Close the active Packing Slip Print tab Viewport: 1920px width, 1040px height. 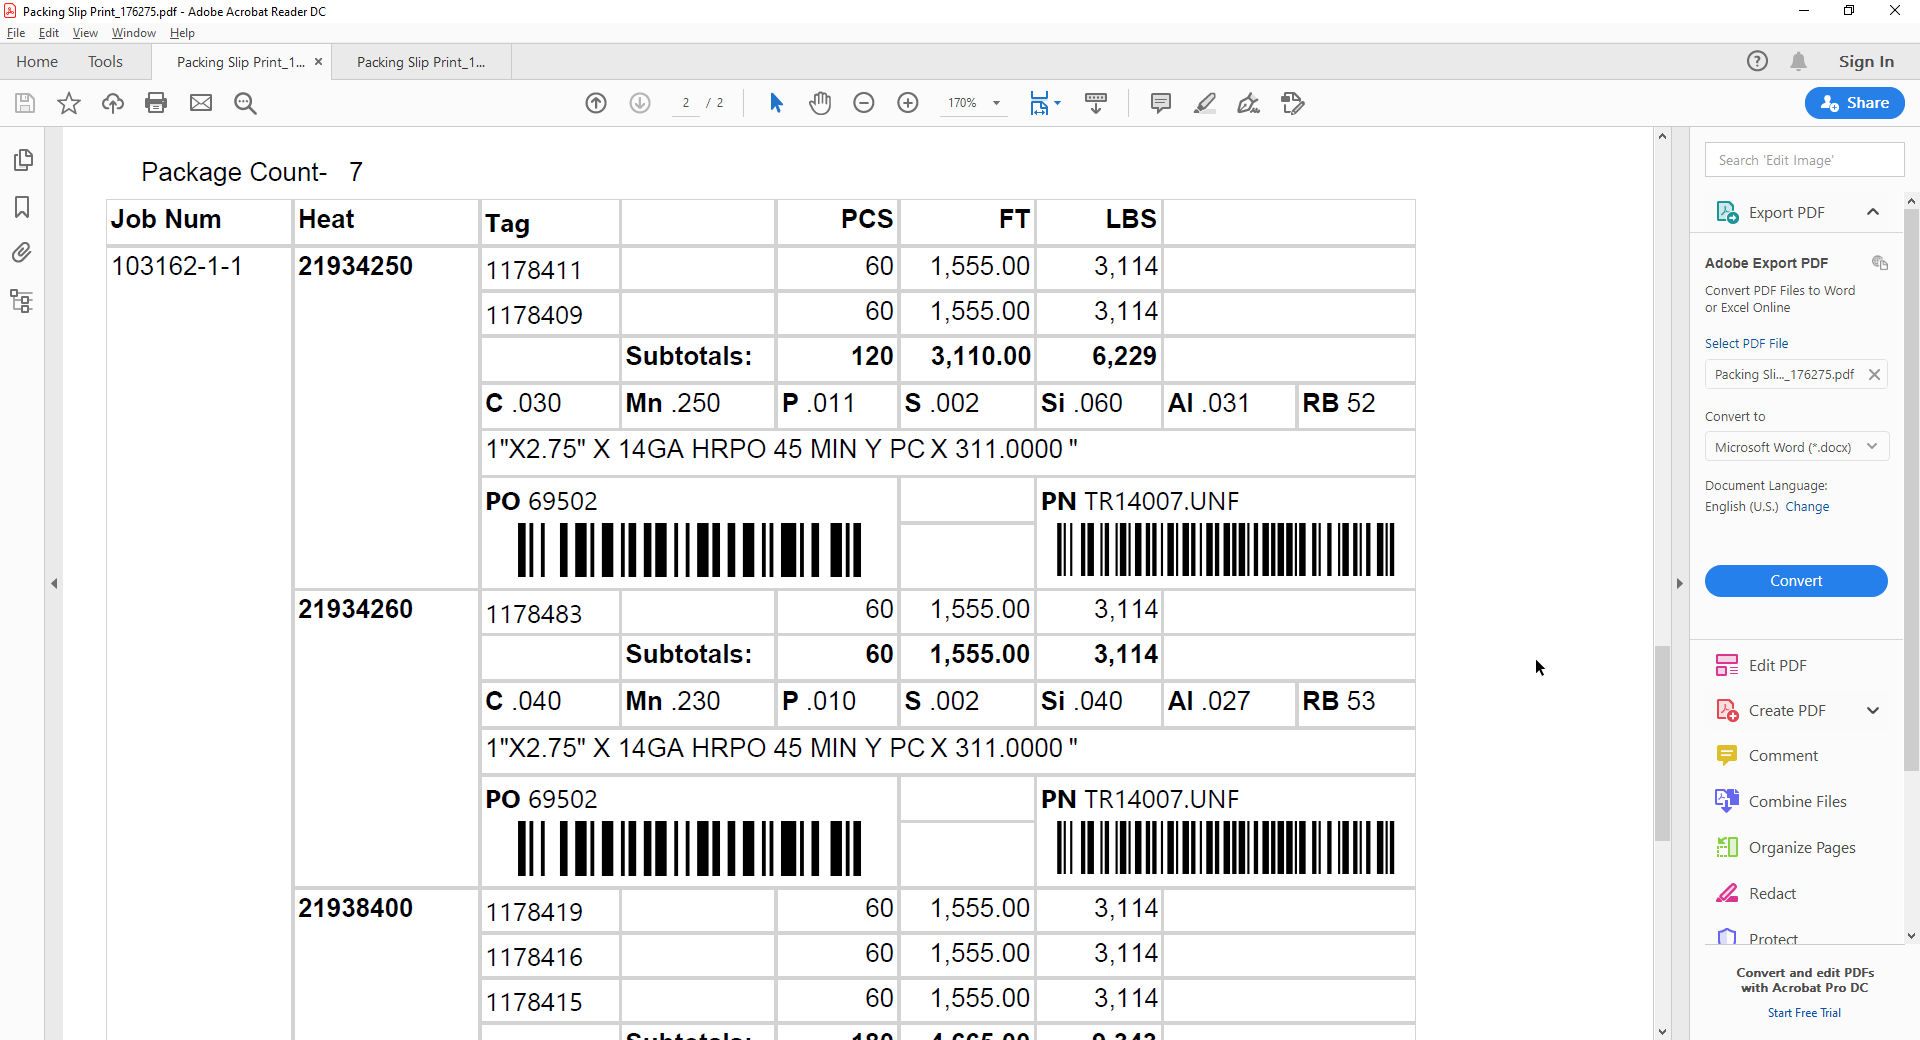(x=318, y=62)
